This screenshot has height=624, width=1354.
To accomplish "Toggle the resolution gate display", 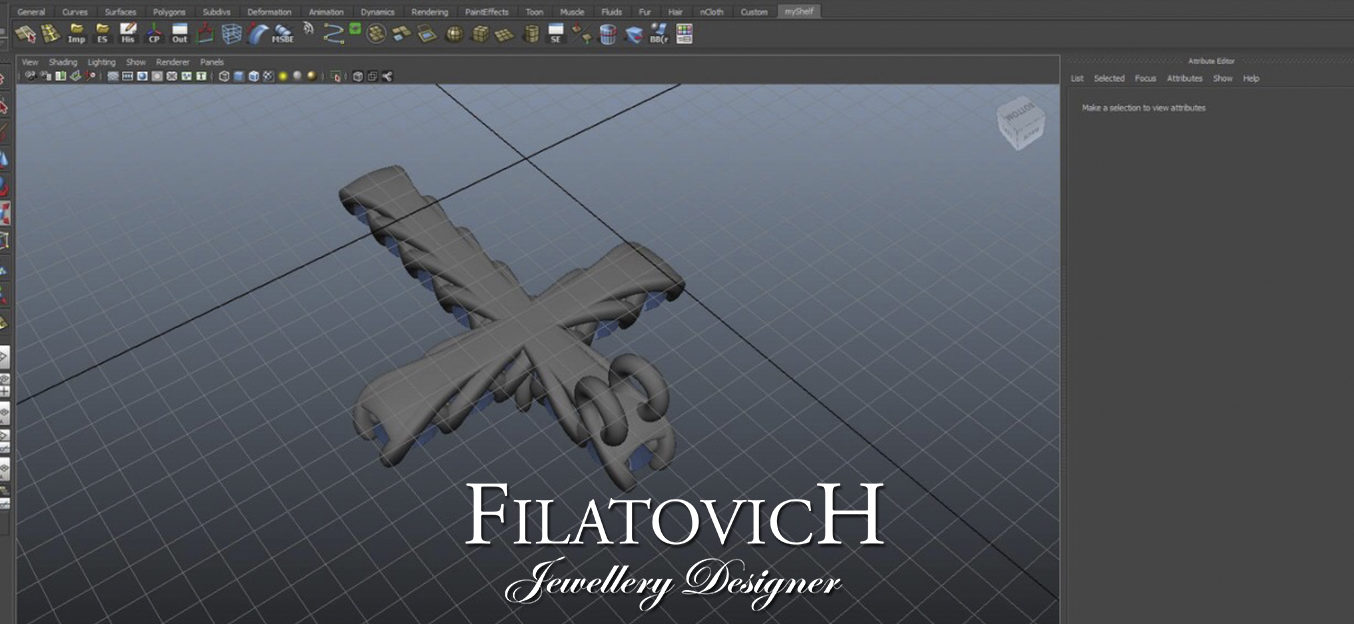I will click(142, 76).
